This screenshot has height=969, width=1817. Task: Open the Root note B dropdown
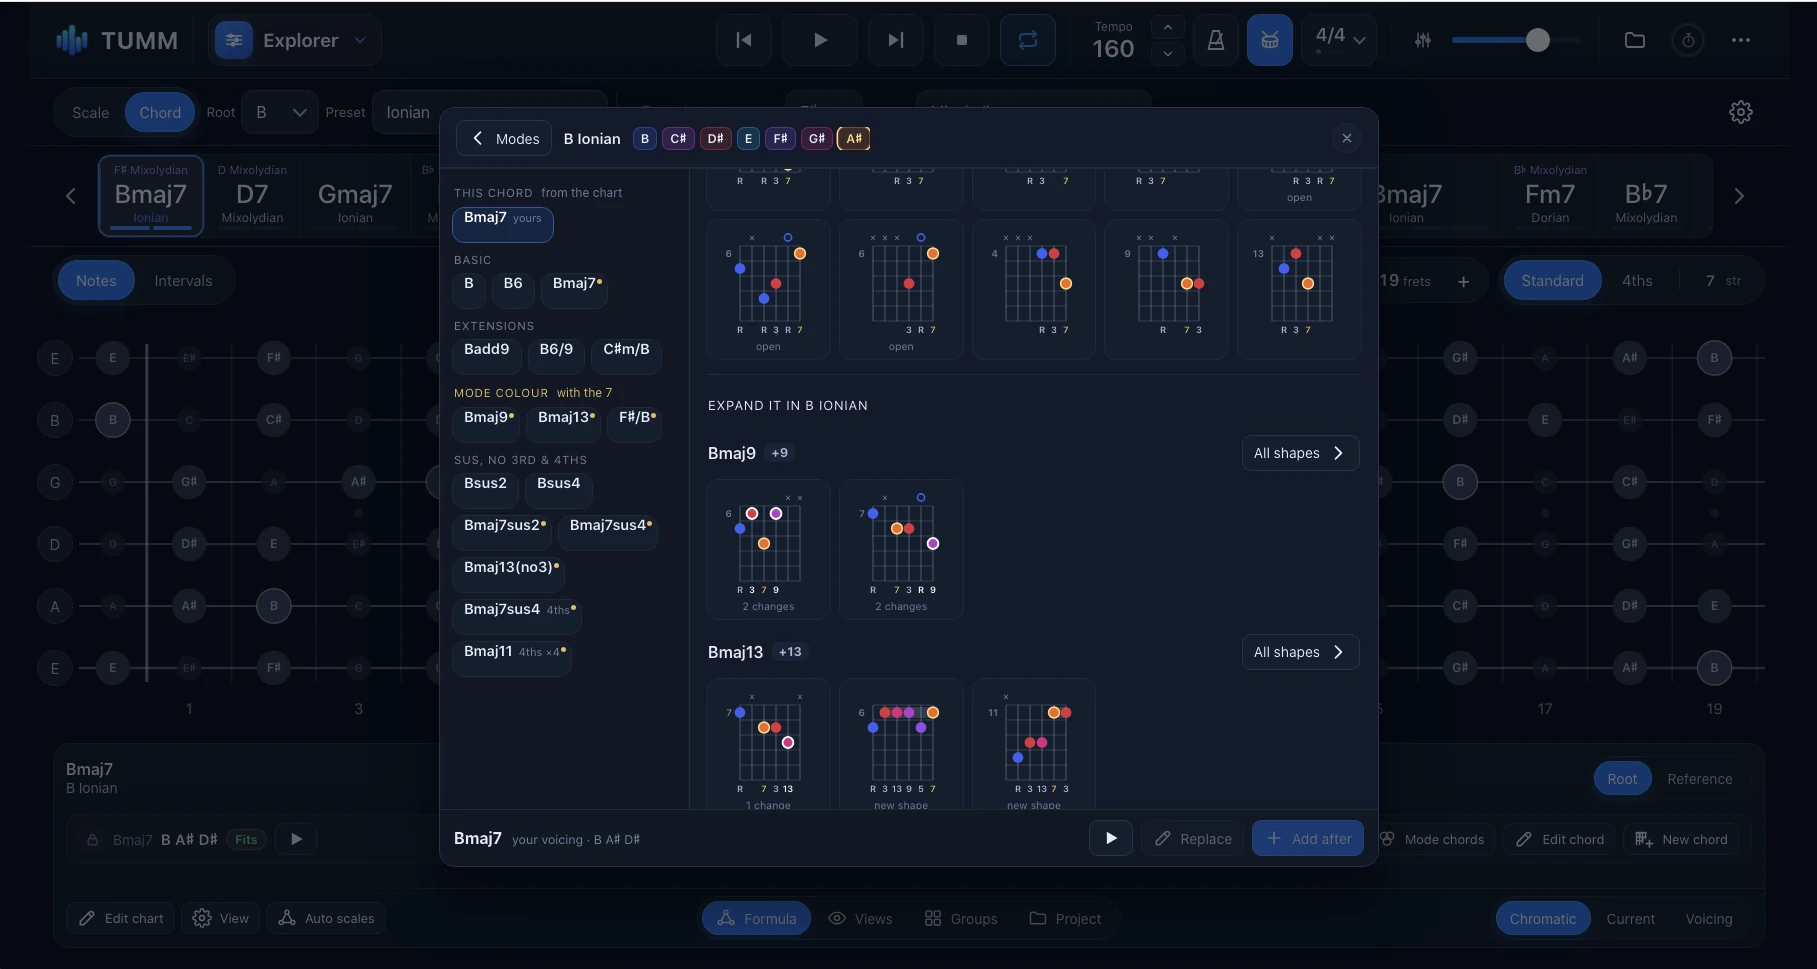(280, 113)
